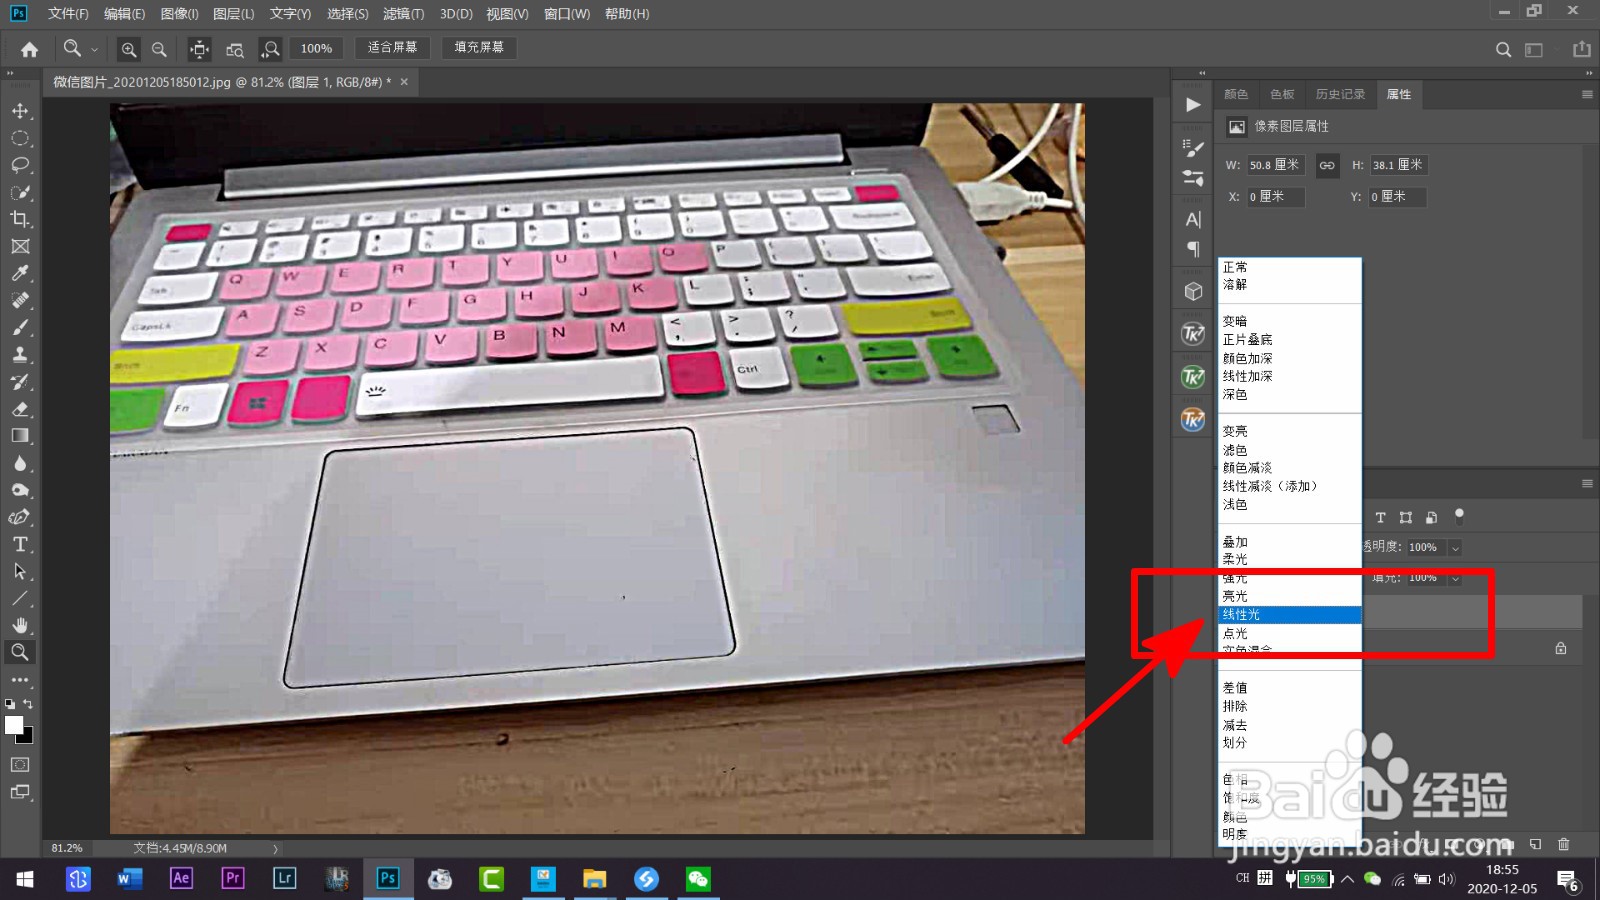This screenshot has width=1600, height=900.
Task: Enable Zoom In mode in options bar
Action: [129, 48]
